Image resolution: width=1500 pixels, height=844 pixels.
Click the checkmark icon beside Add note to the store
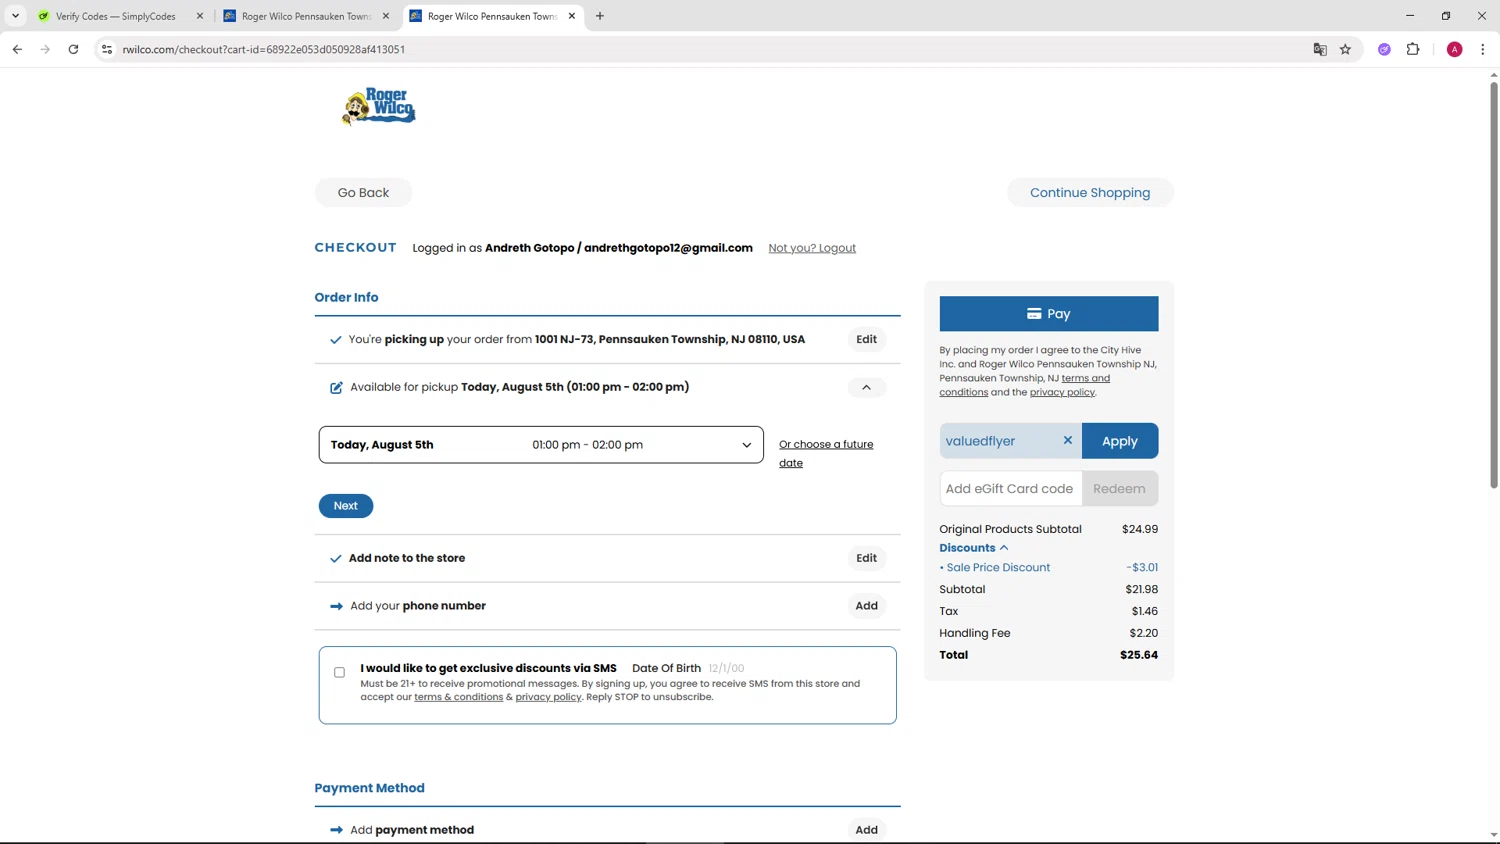point(336,559)
